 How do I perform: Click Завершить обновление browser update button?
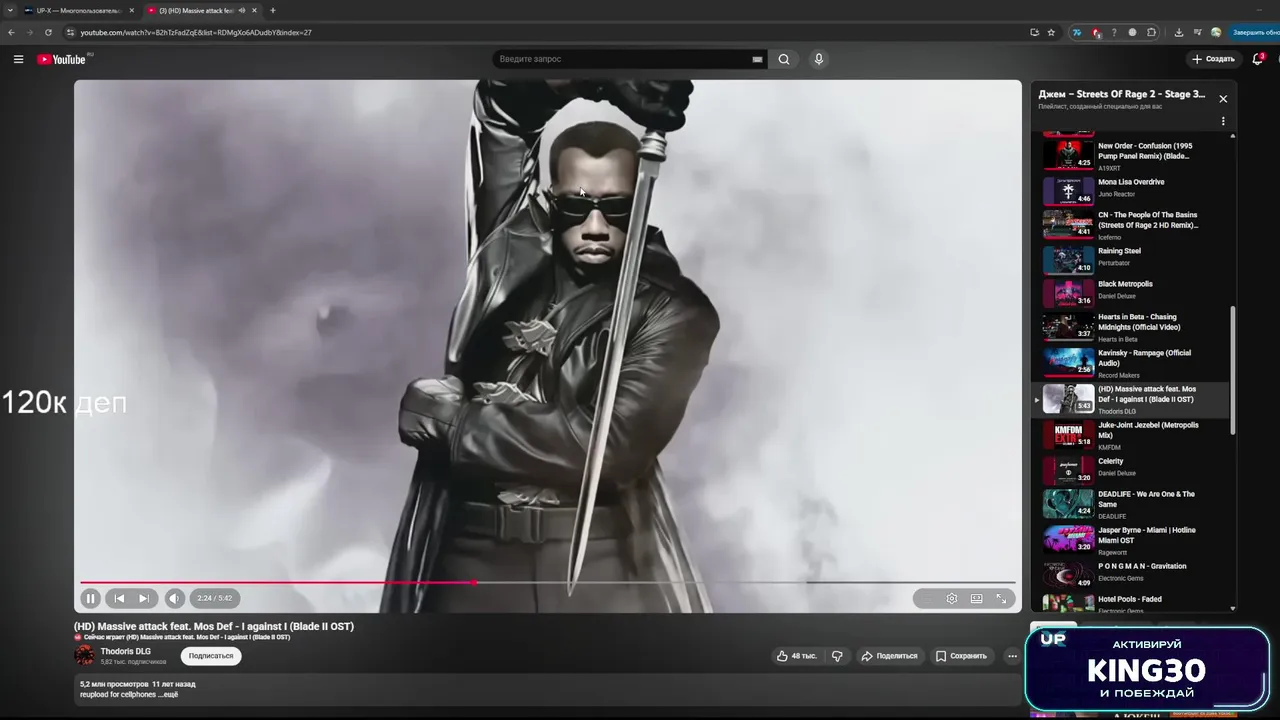click(x=1255, y=32)
